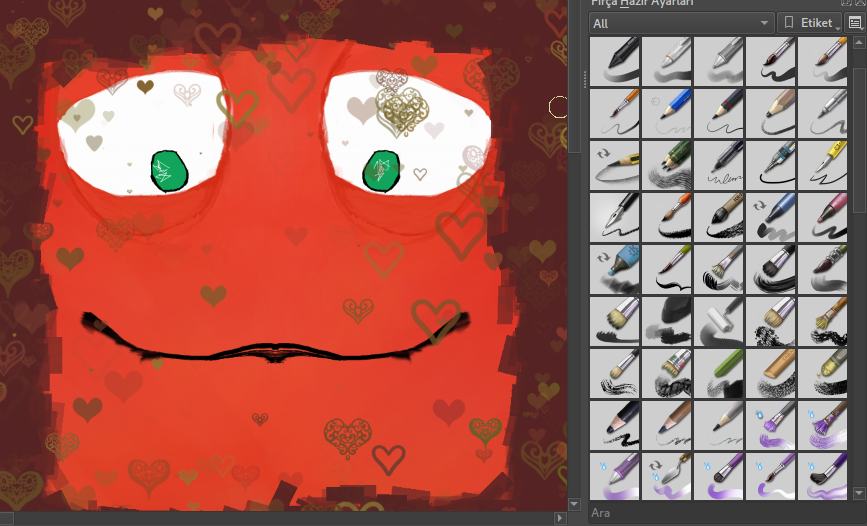Select dark-bristle brush preset with wavy black stroke

tap(771, 61)
